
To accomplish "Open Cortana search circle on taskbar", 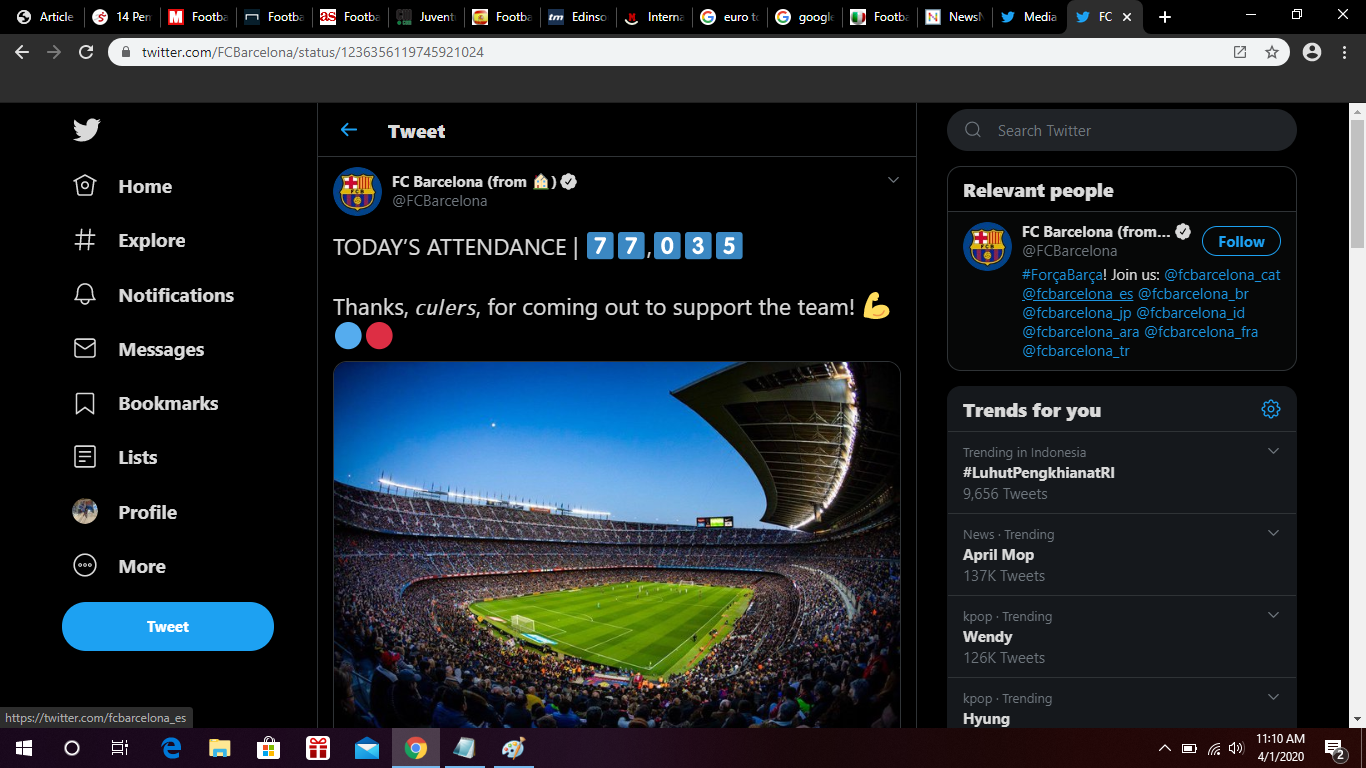I will coord(72,748).
